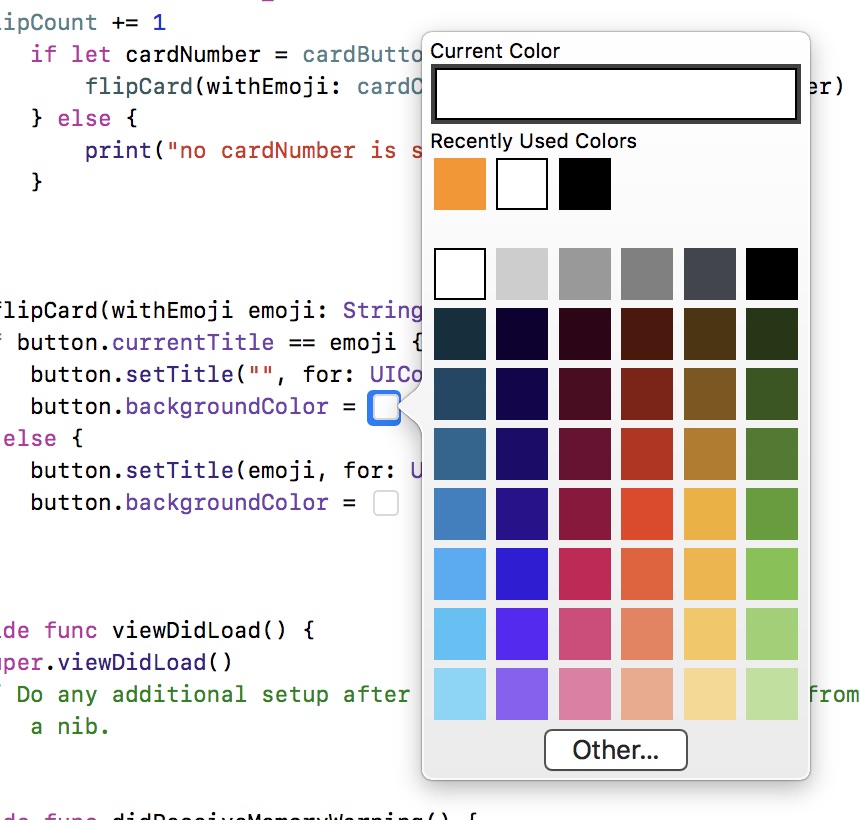The image size is (860, 820).
Task: Click the '.viewDidLoad()' super call
Action: click(x=138, y=663)
